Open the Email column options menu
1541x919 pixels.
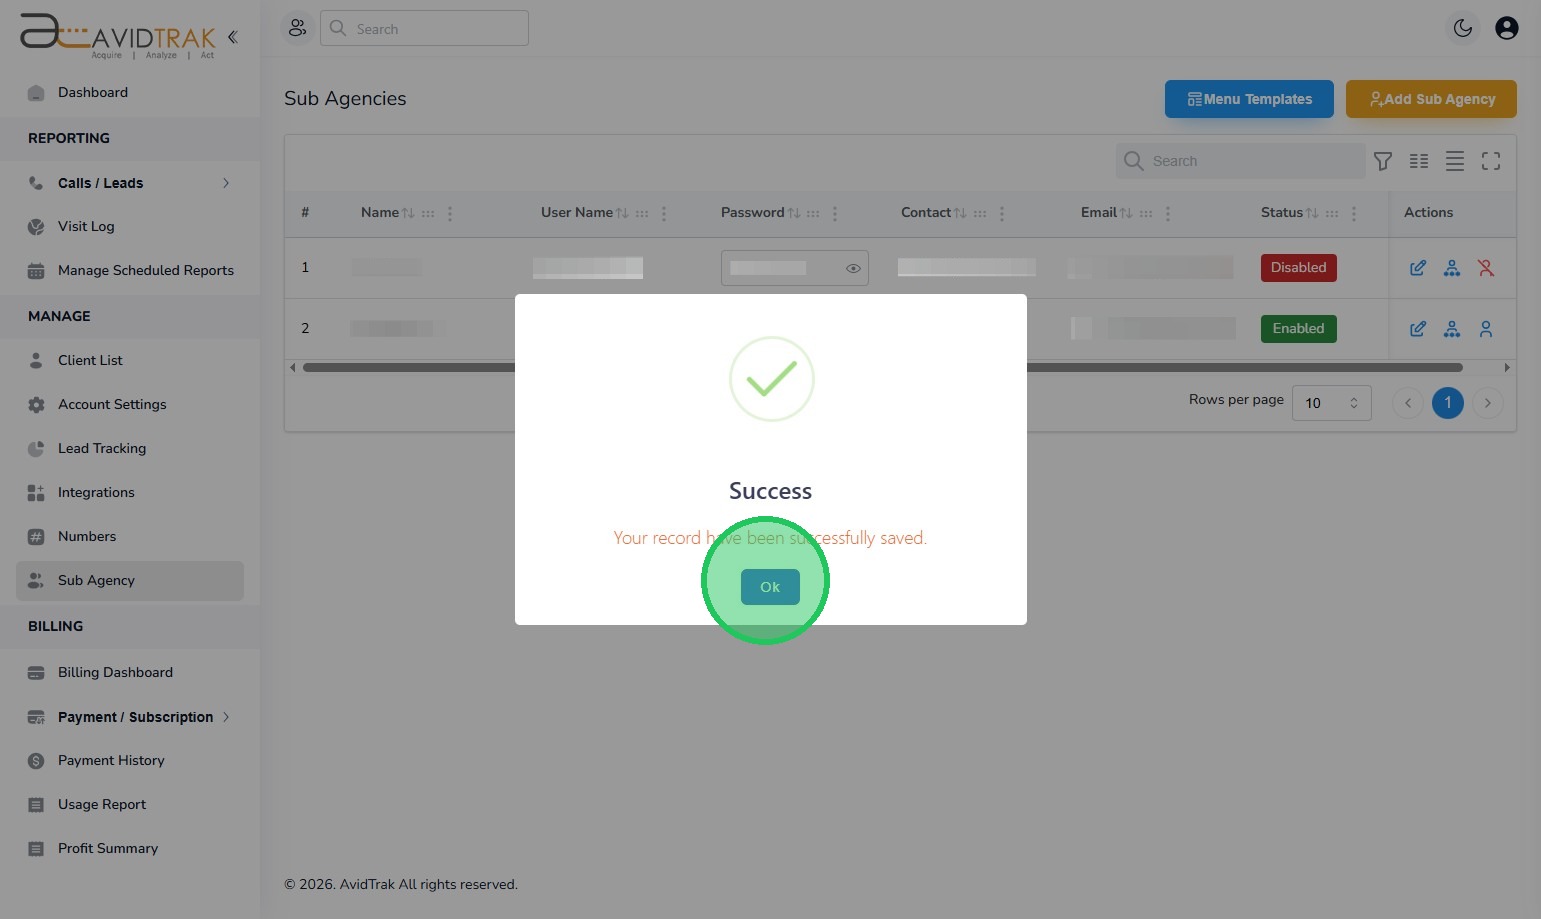click(x=1168, y=213)
